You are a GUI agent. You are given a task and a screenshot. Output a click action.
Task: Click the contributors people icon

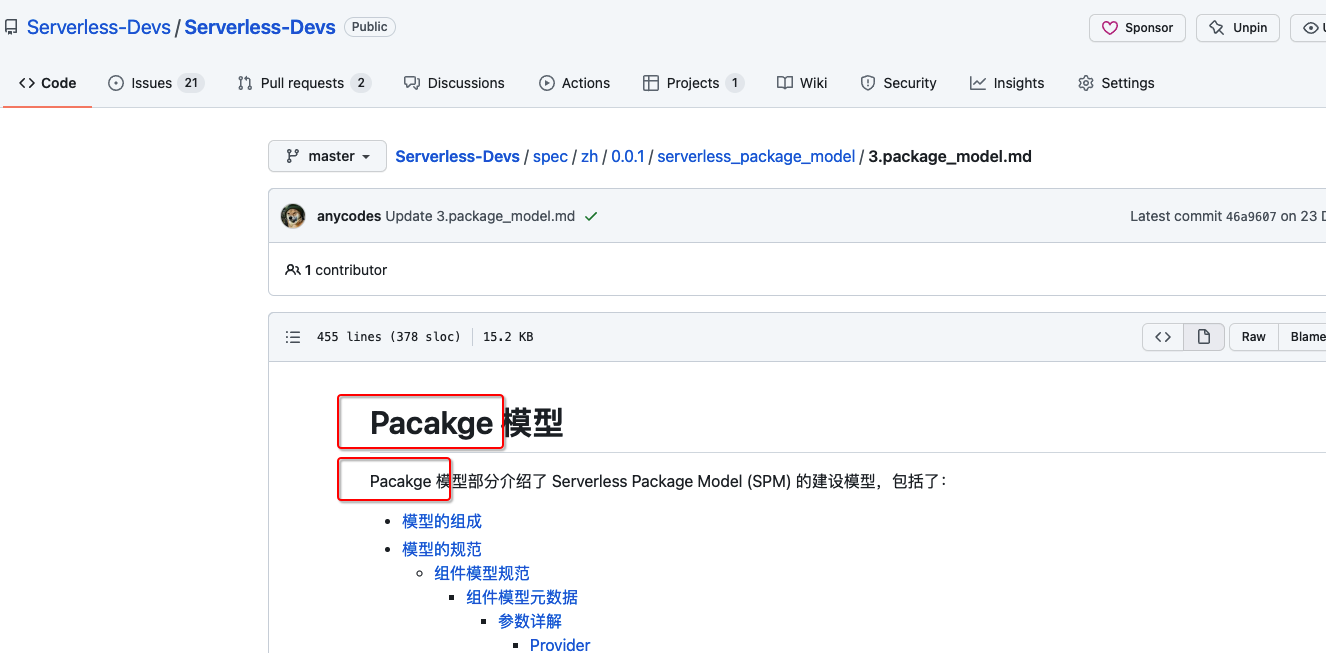[292, 269]
